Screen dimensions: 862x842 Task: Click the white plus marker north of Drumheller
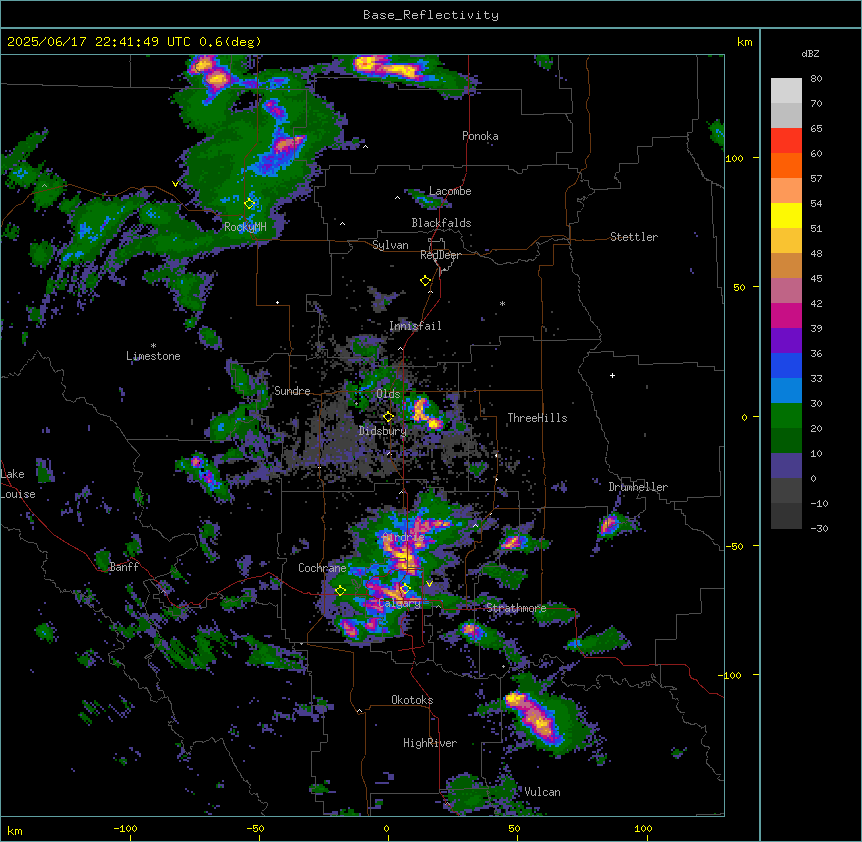point(612,375)
